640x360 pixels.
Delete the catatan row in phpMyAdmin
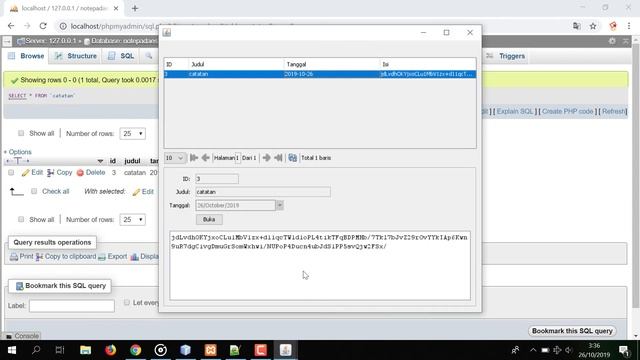91,173
